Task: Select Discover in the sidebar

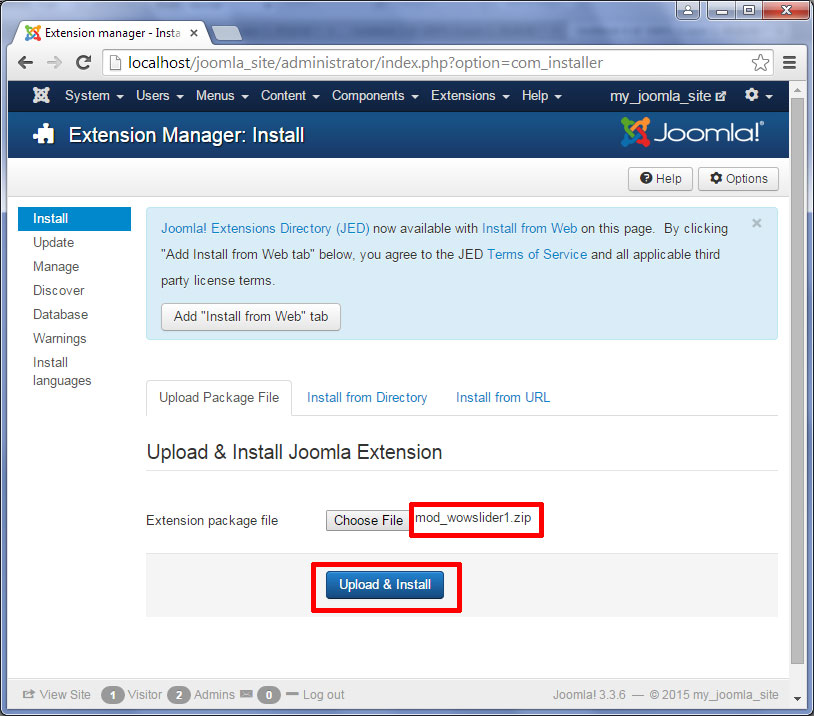Action: click(59, 290)
